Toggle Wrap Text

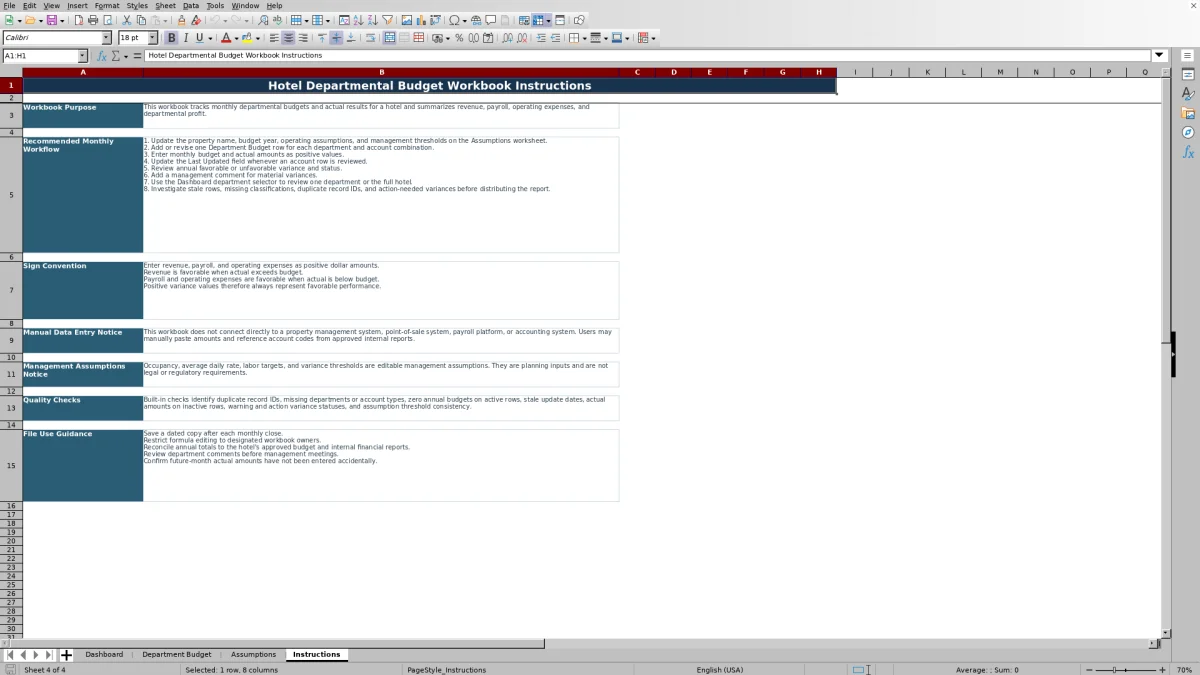tap(371, 38)
